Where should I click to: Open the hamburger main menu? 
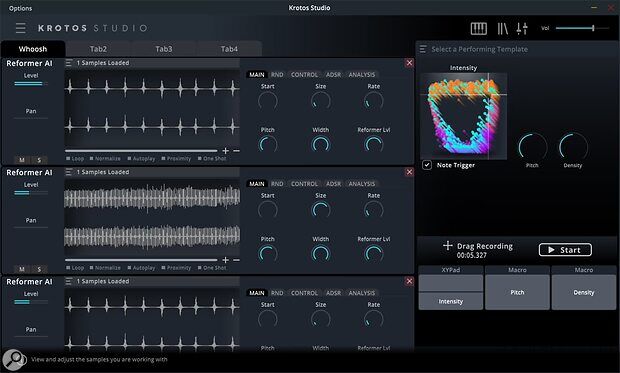tap(21, 28)
